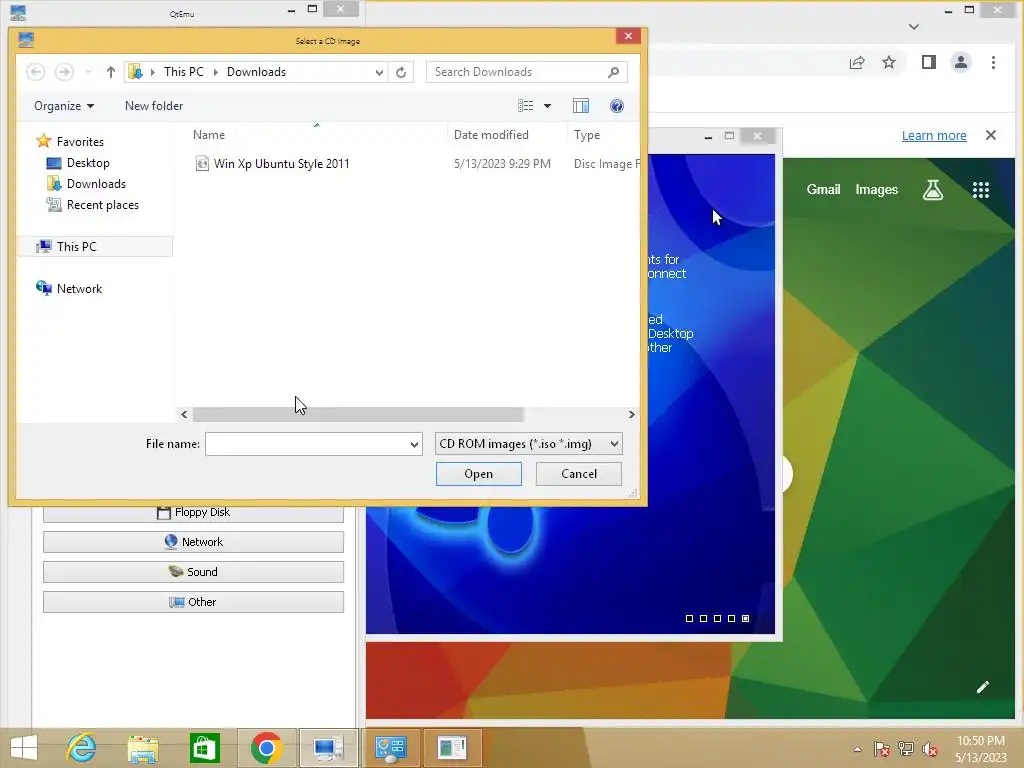Screen dimensions: 1024x768
Task: Launch Internet Explorer from taskbar
Action: 82,748
